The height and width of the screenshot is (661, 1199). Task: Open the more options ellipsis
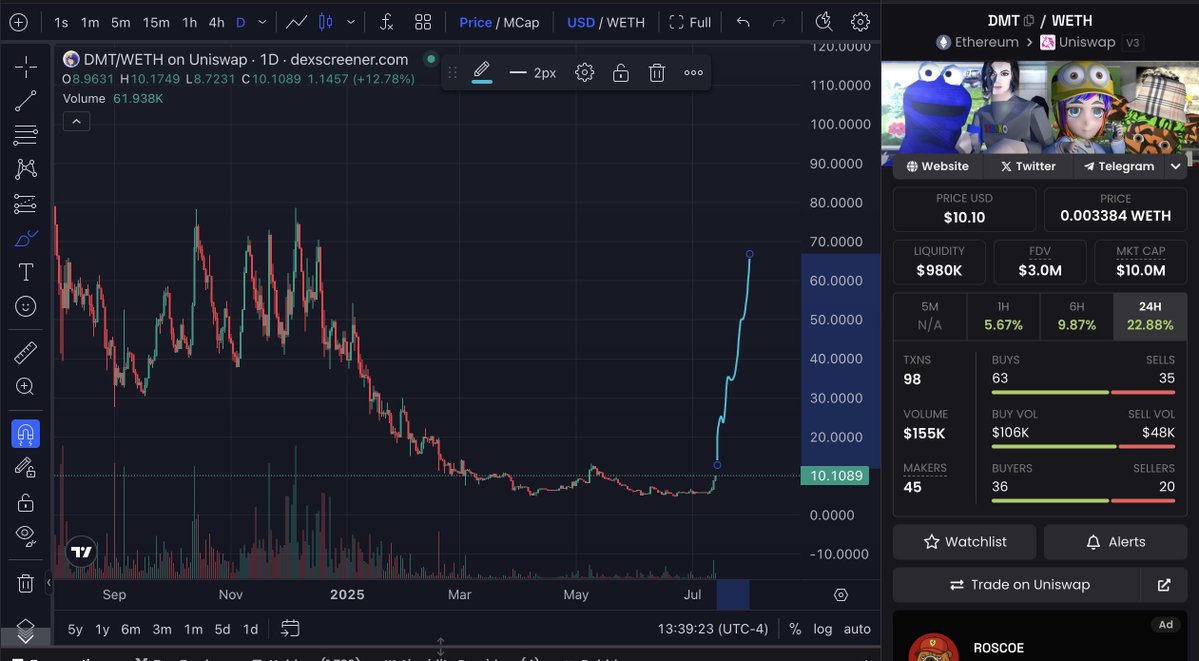point(694,73)
